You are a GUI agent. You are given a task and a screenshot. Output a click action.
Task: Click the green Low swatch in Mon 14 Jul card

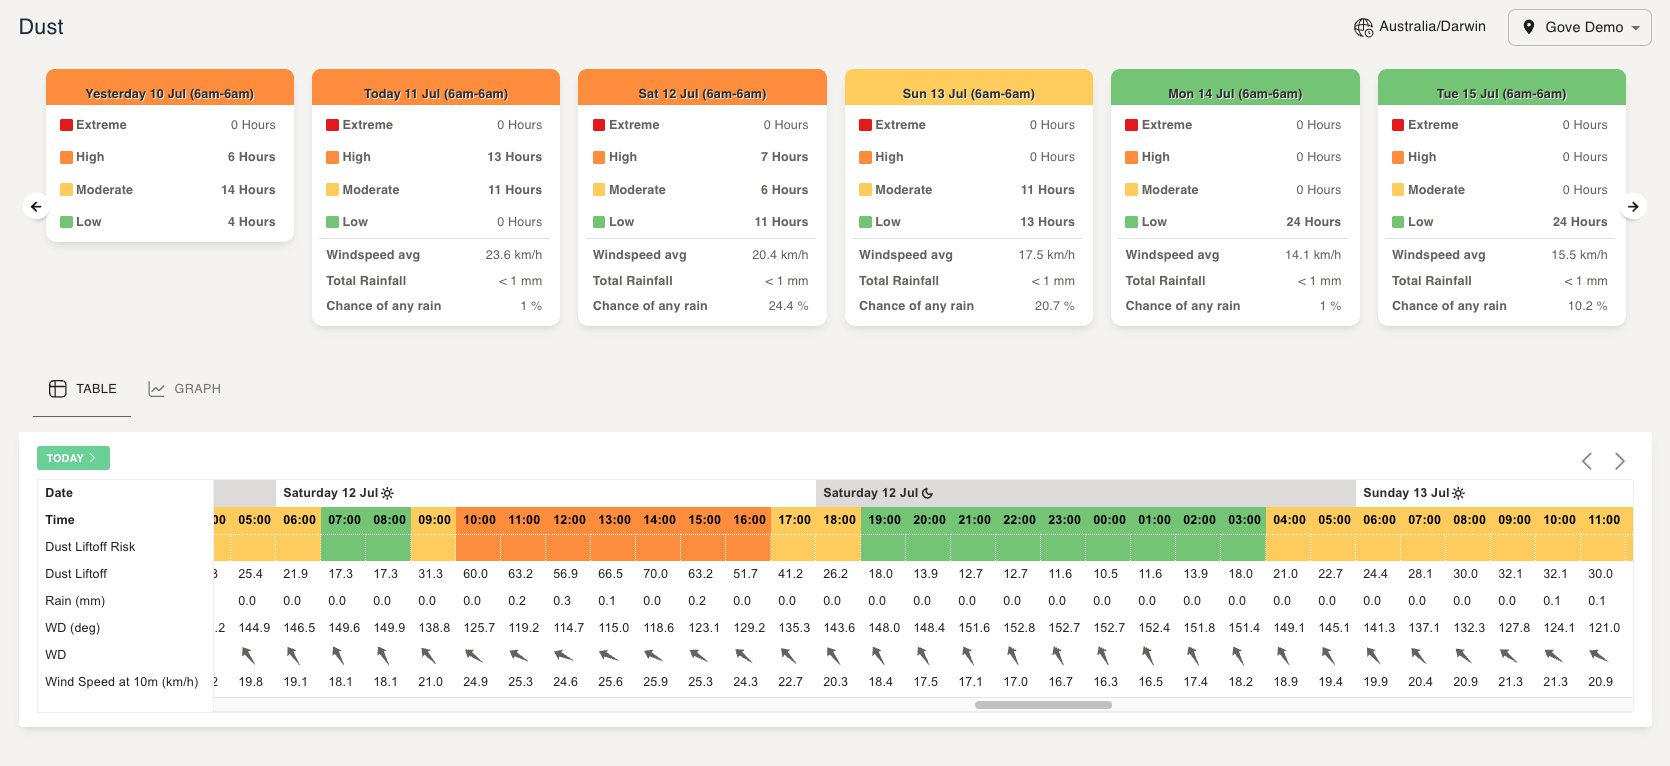tap(1132, 222)
